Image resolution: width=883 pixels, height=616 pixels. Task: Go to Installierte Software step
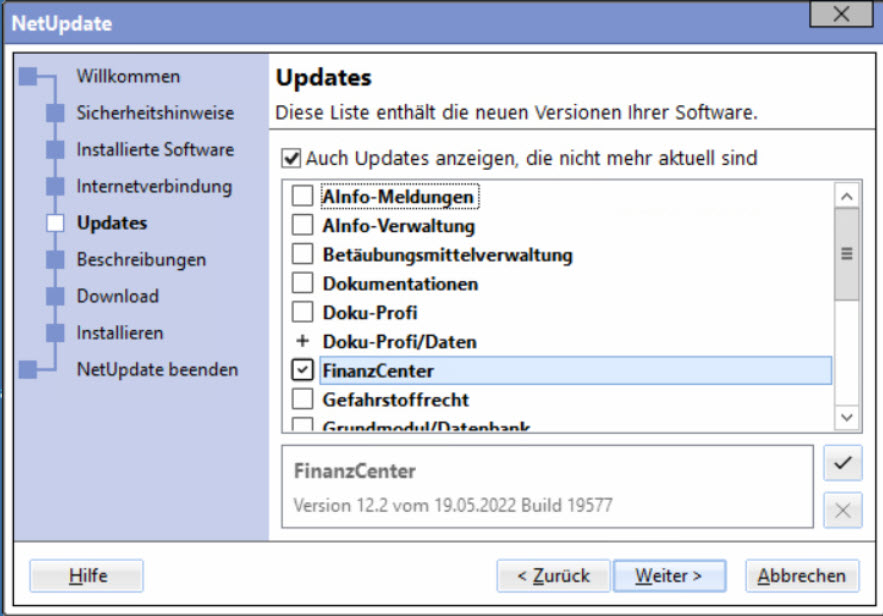click(x=155, y=150)
